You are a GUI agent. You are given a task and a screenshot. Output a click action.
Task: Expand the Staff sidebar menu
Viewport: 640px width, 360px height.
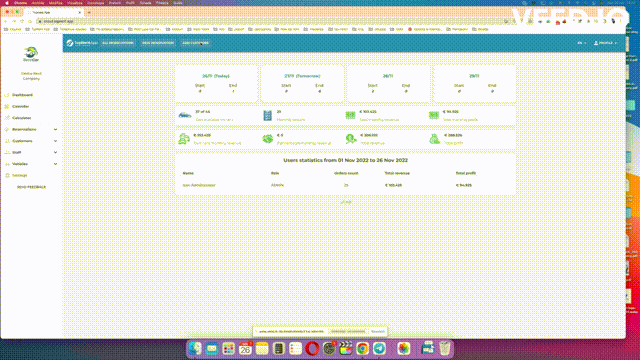(31, 152)
